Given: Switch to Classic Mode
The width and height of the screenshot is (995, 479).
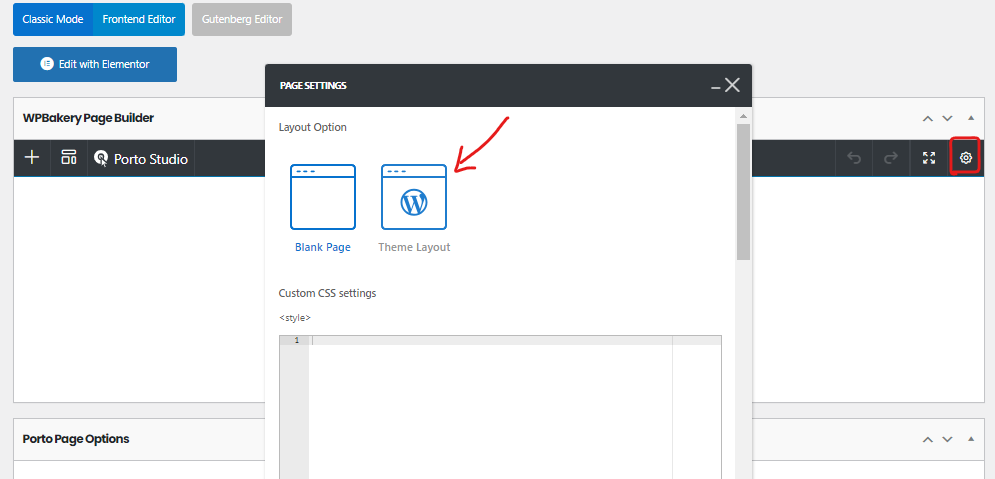Looking at the screenshot, I should point(53,19).
